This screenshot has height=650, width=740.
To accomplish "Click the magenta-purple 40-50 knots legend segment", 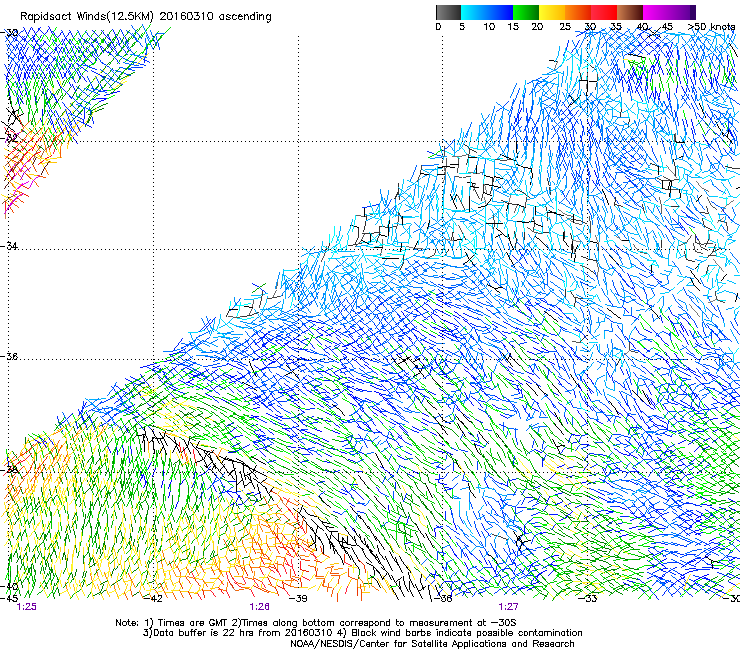I will 669,12.
